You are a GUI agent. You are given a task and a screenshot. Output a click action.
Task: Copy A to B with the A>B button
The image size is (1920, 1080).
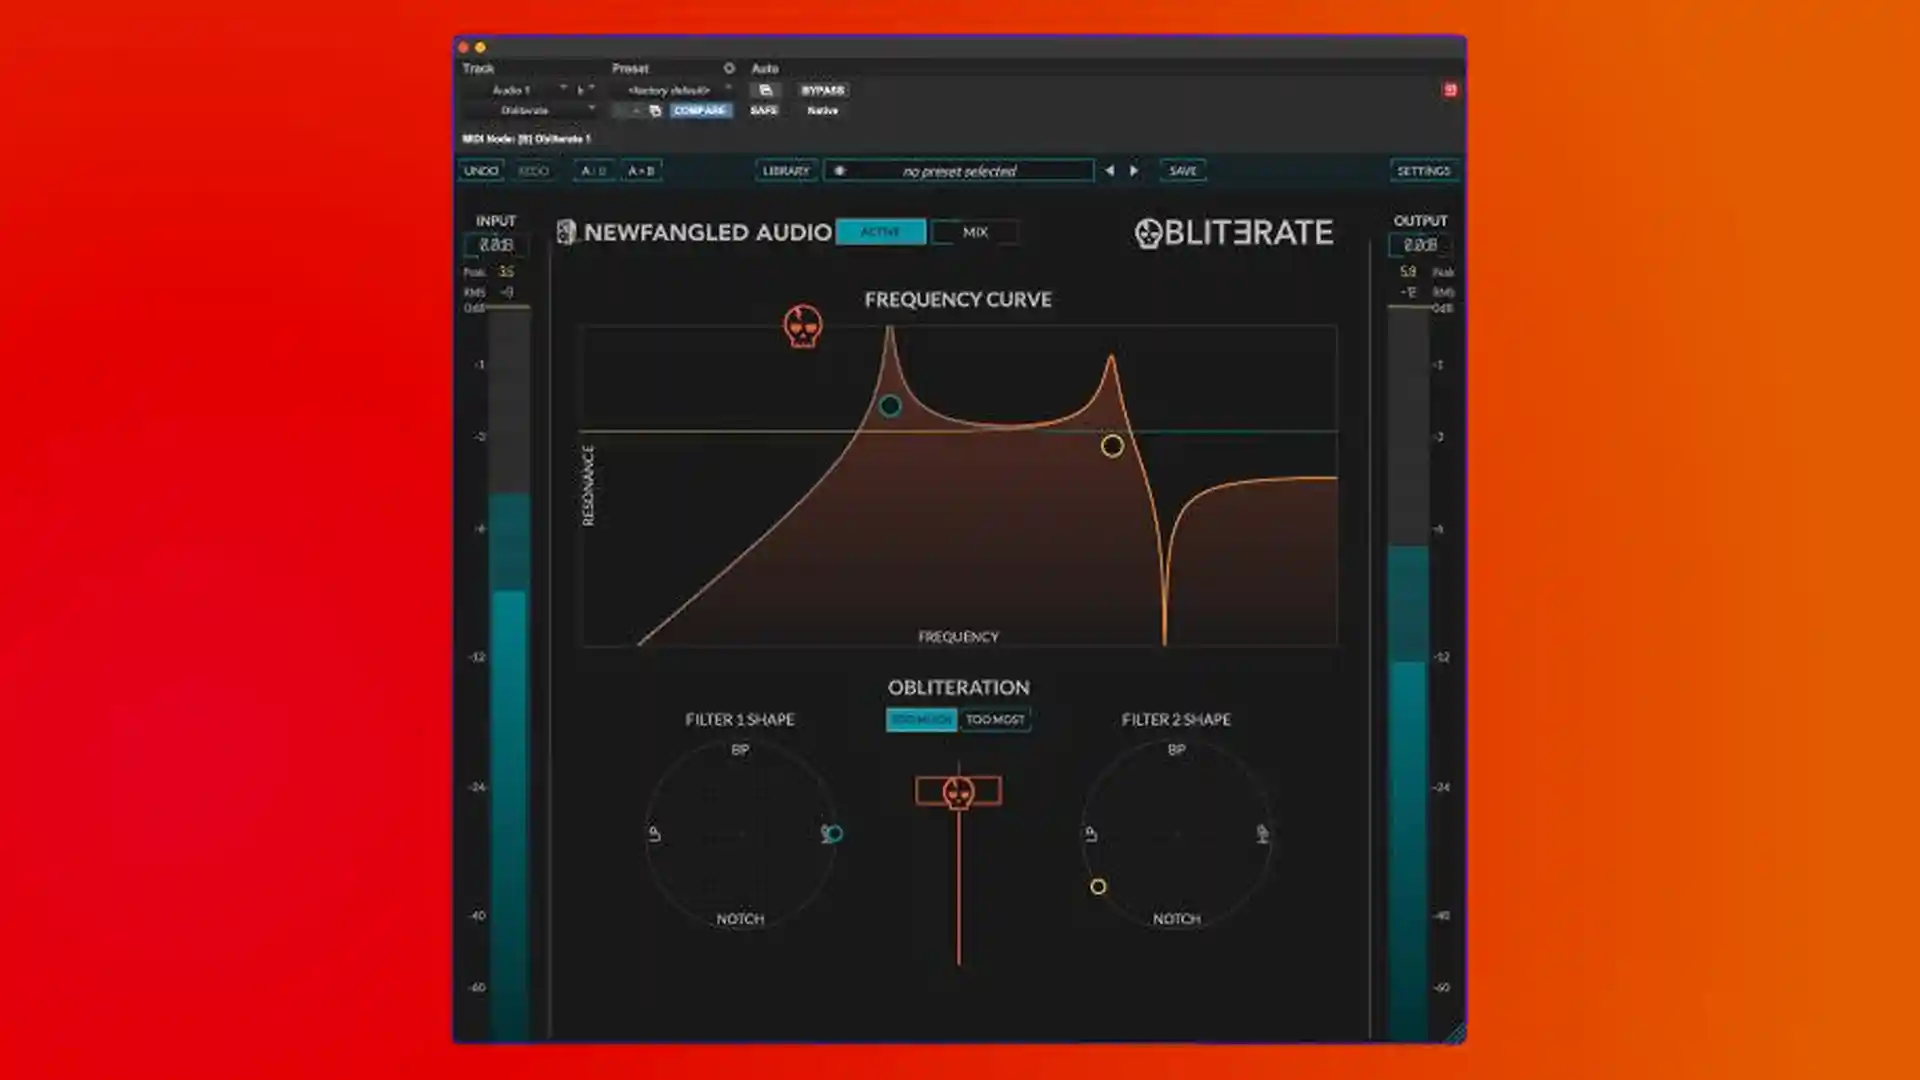641,171
